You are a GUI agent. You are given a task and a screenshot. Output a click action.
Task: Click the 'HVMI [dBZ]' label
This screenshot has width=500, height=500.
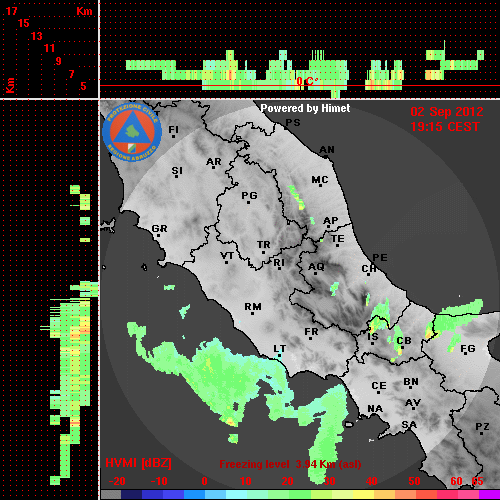[x=138, y=463]
